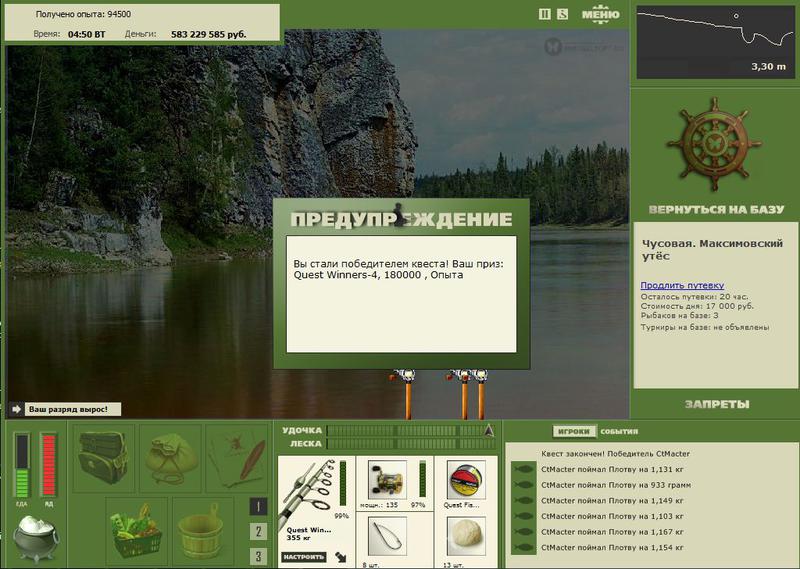The width and height of the screenshot is (800, 569).
Task: Click 'Получено опыта: 94500' text
Action: (83, 14)
